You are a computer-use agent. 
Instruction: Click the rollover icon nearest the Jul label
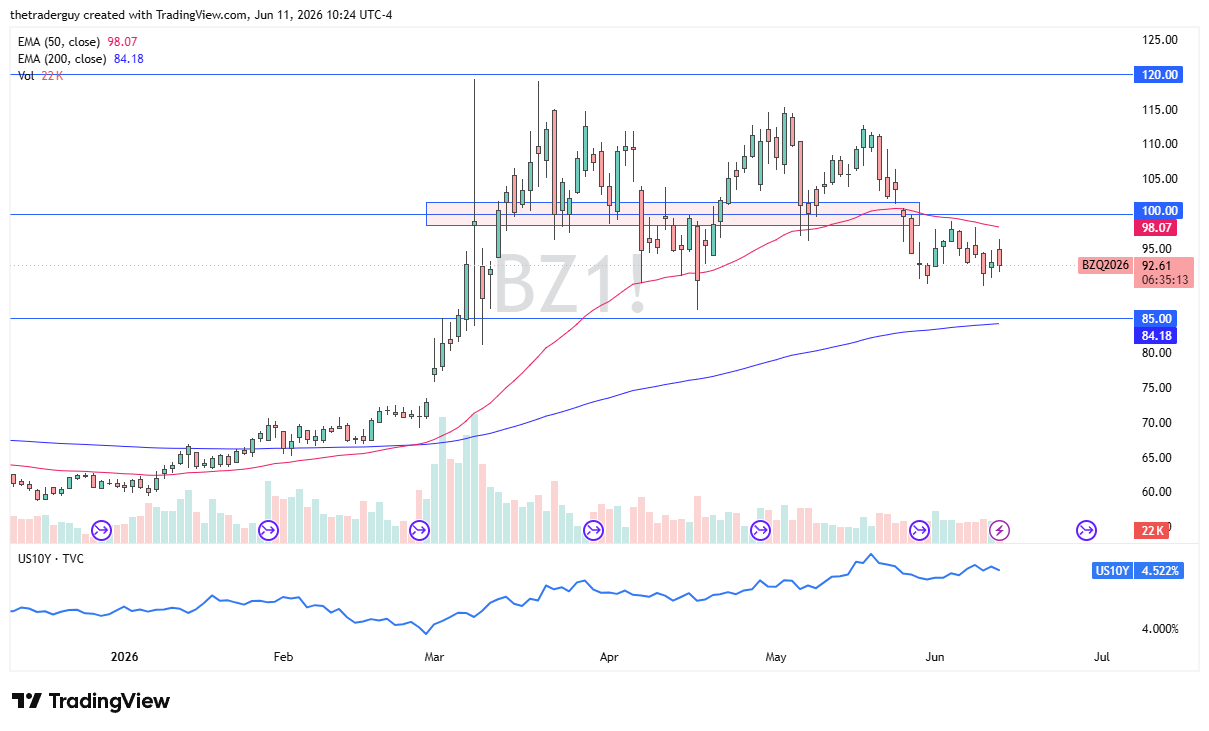pyautogui.click(x=1086, y=530)
